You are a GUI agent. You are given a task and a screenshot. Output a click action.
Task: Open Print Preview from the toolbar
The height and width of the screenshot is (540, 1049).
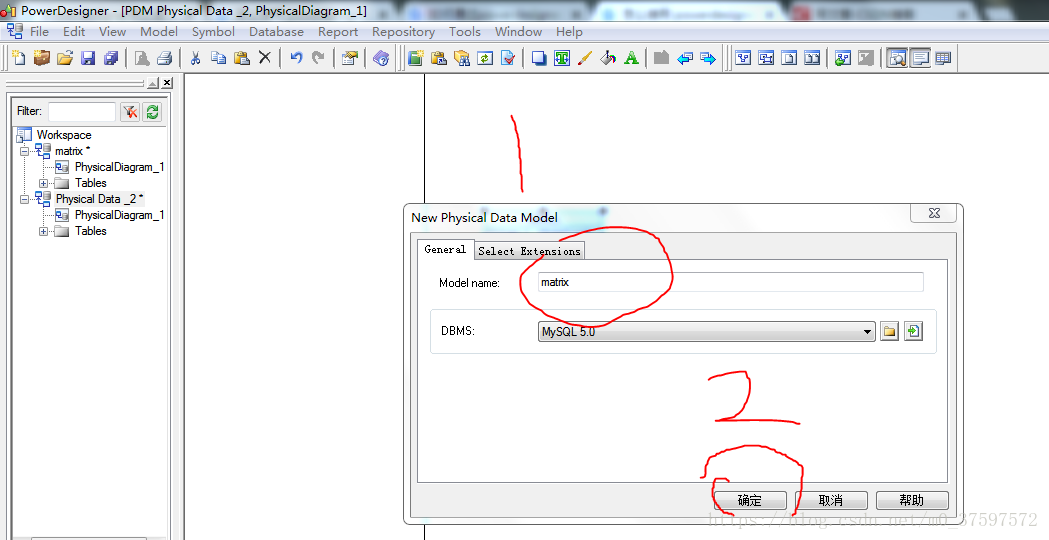(142, 58)
